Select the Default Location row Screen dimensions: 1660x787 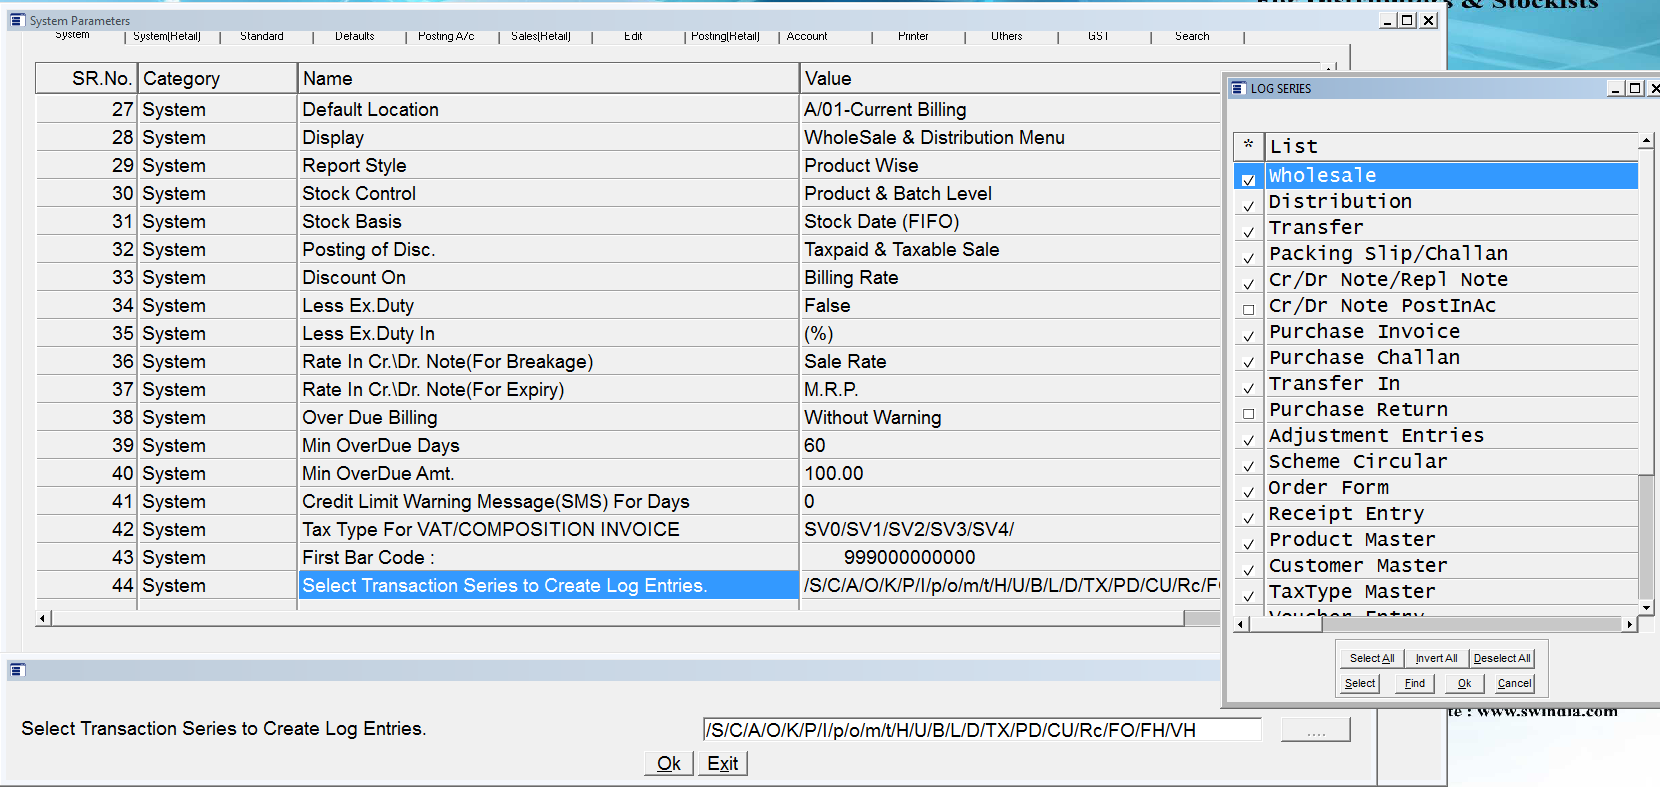pyautogui.click(x=628, y=109)
